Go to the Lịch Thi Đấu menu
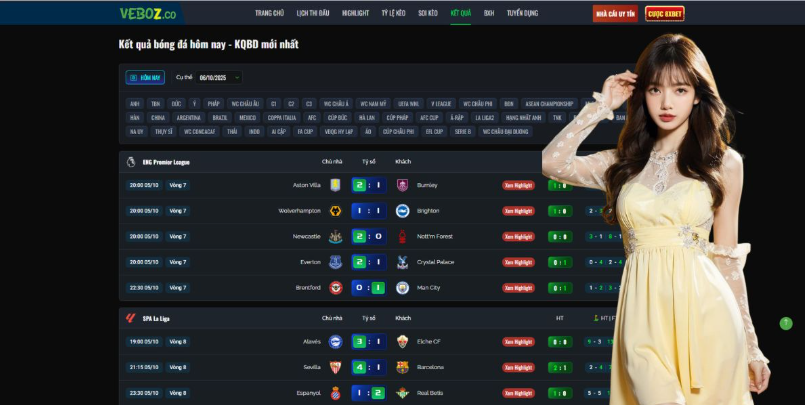 click(313, 13)
